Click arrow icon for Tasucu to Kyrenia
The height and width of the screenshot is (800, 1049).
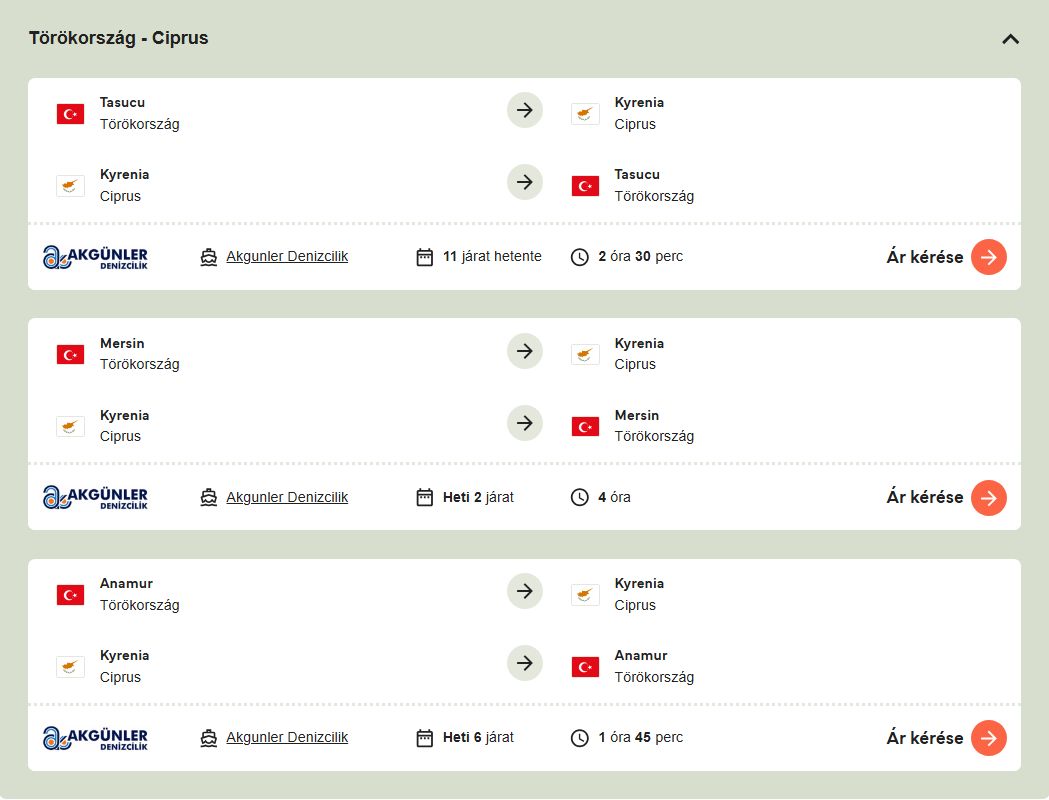(524, 110)
